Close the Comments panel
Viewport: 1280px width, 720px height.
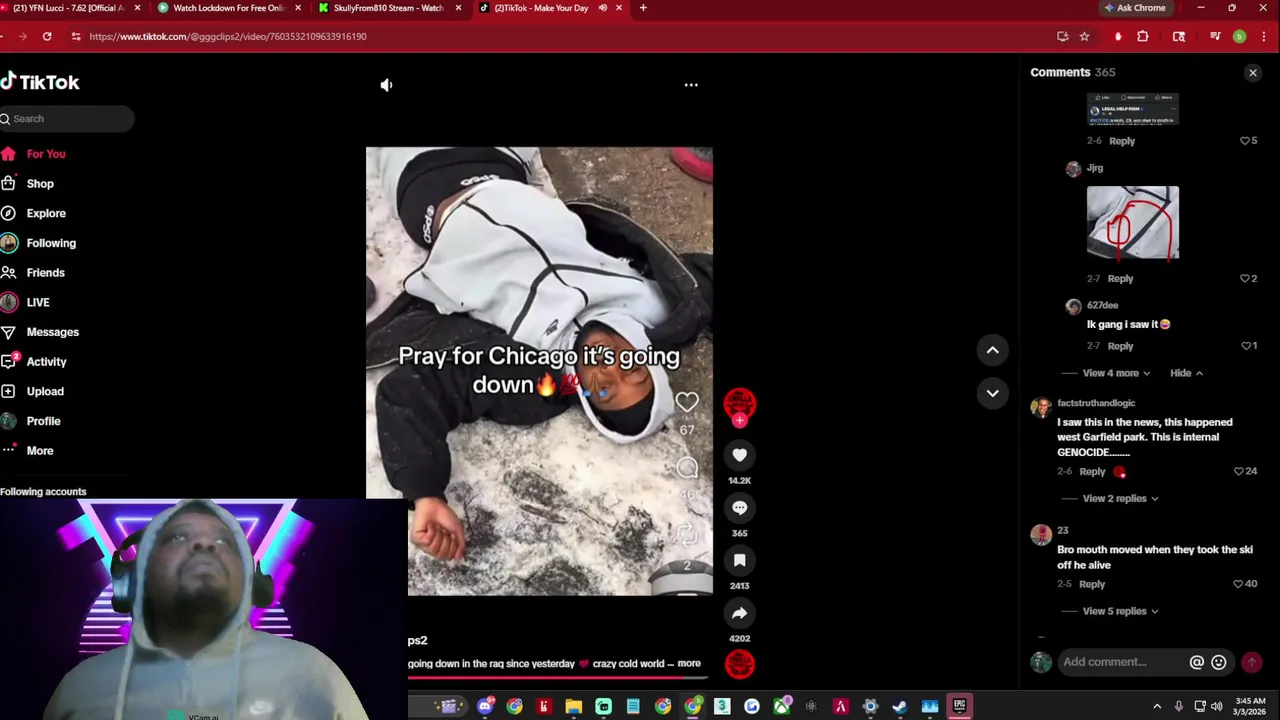coord(1253,73)
